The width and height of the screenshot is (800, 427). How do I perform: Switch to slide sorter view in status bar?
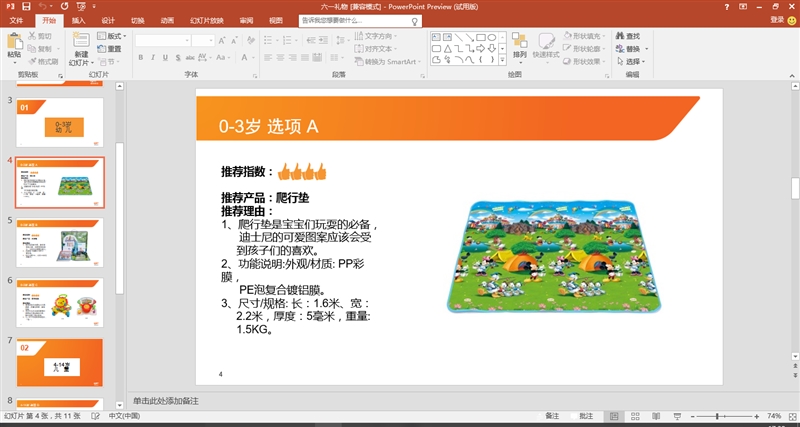click(635, 416)
